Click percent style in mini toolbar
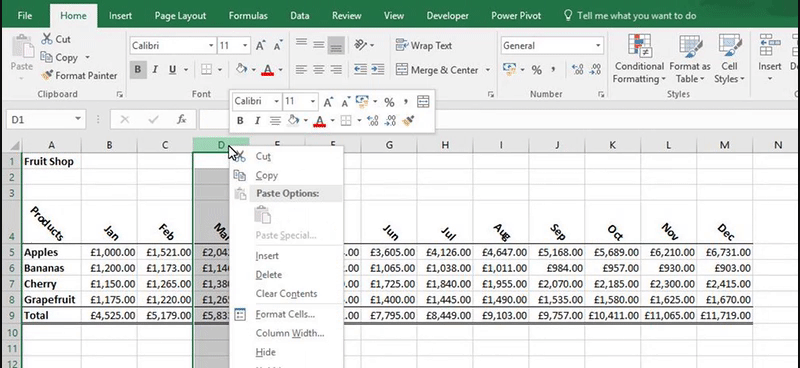 pos(389,102)
